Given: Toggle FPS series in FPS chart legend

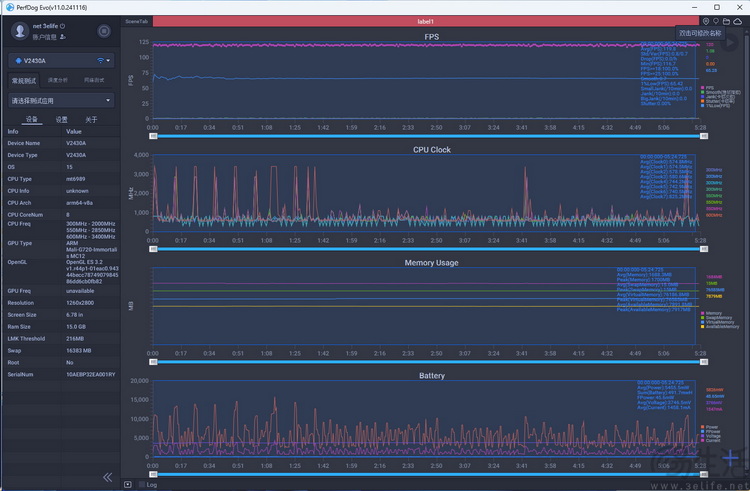Looking at the screenshot, I should 707,87.
